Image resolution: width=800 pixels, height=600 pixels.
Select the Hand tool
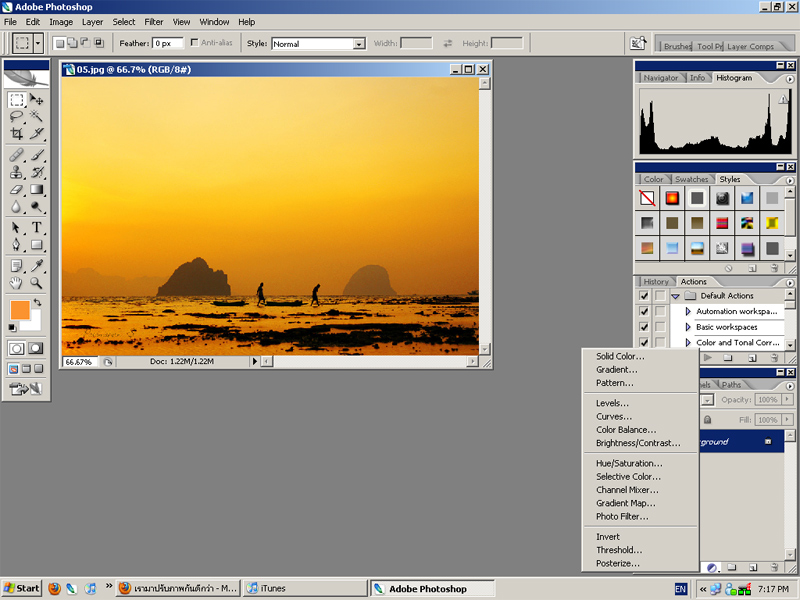click(16, 283)
